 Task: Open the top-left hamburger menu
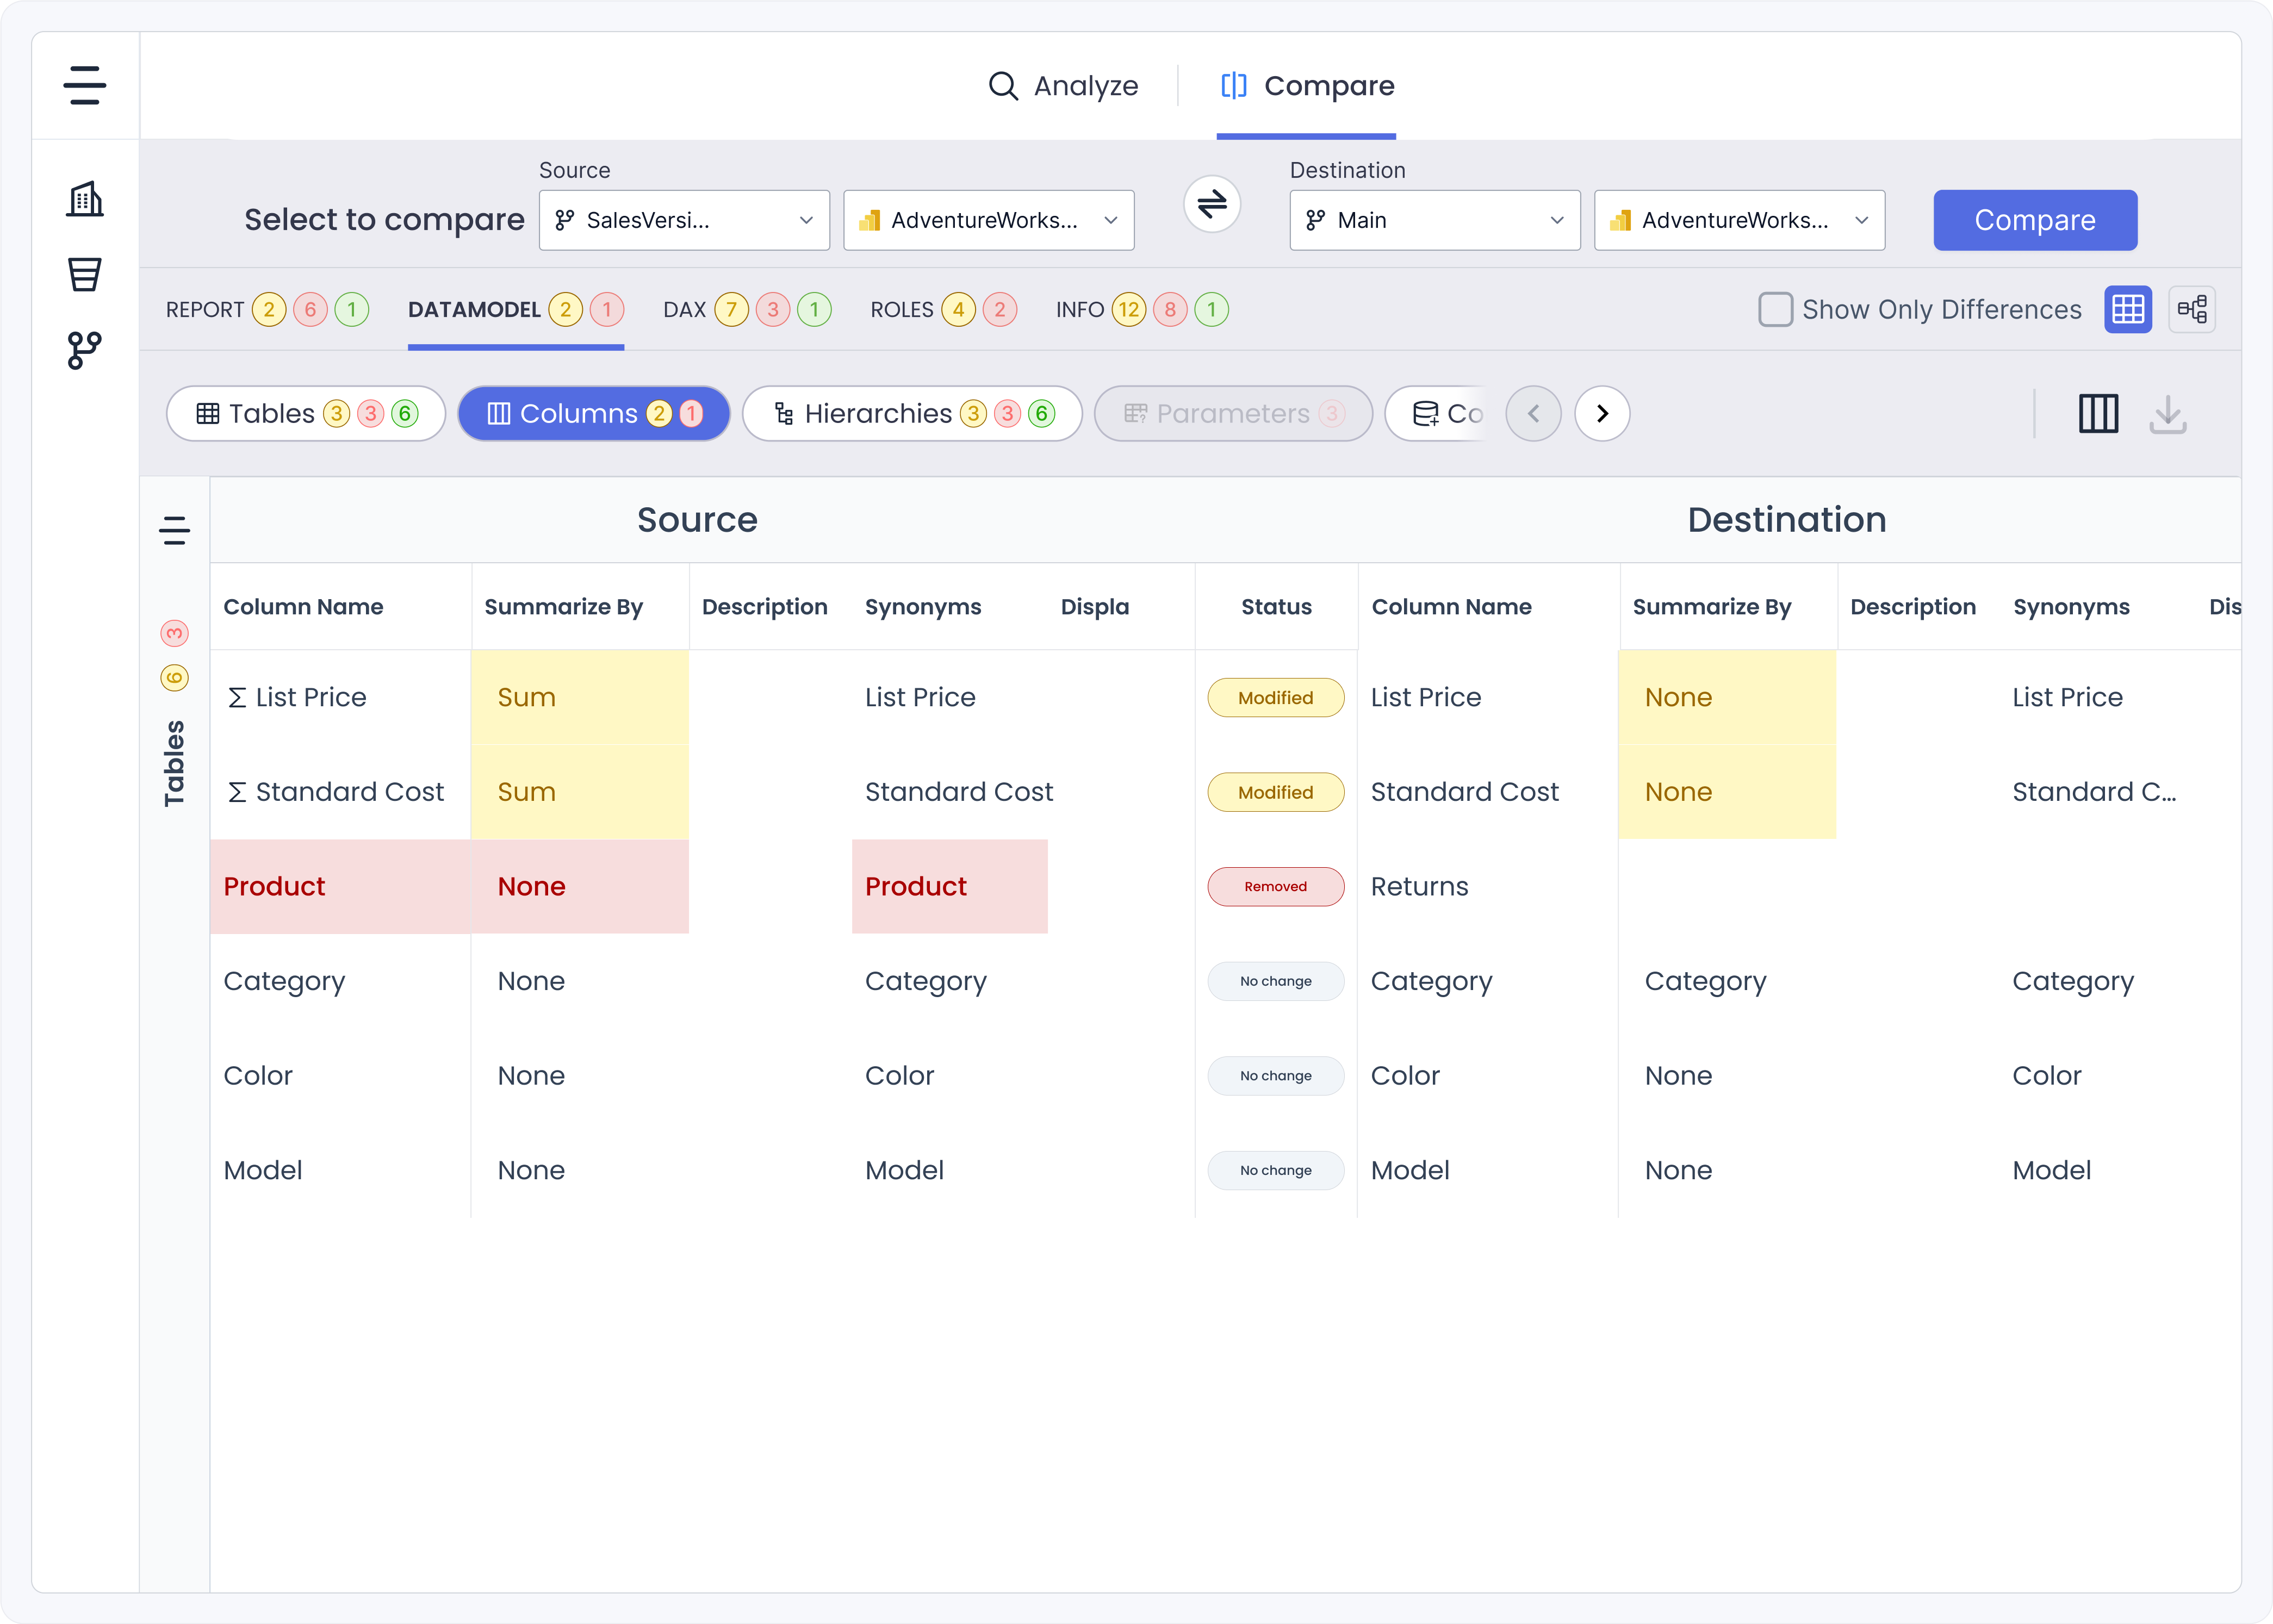coord(85,85)
